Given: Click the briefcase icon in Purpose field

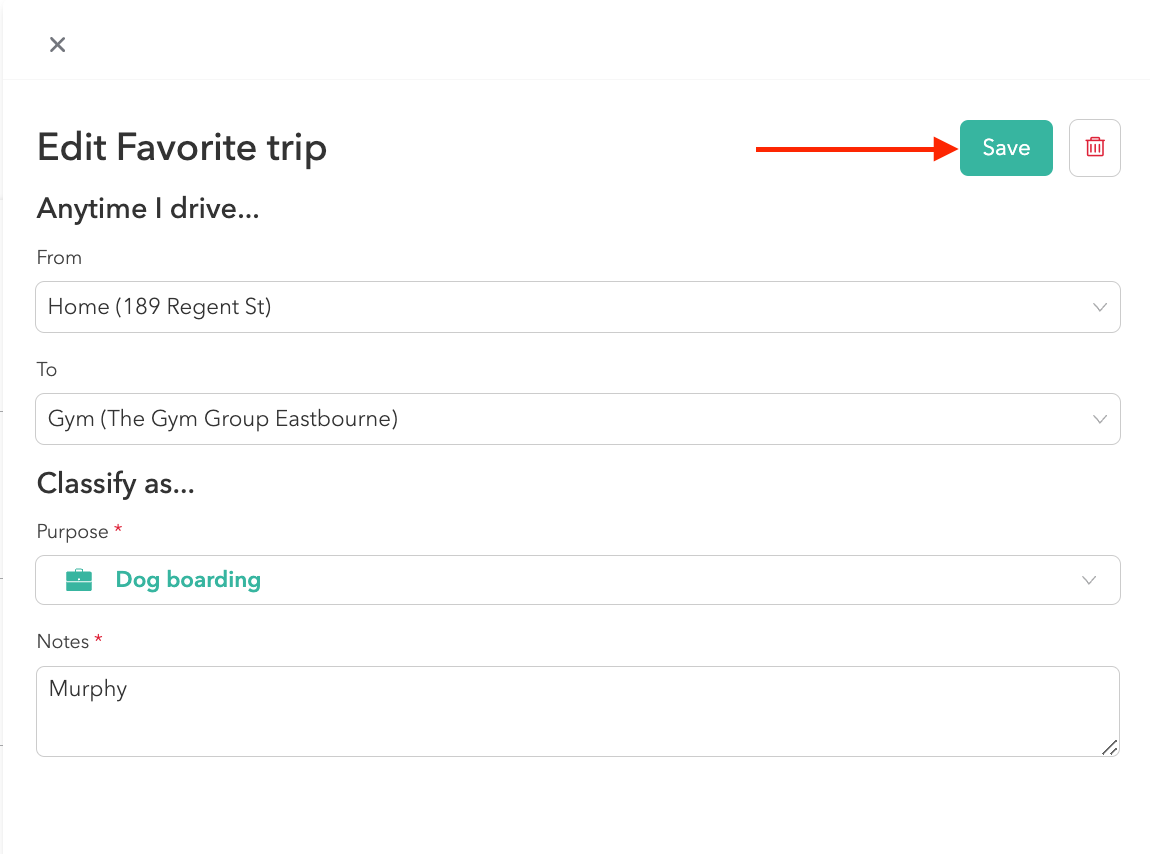Looking at the screenshot, I should [79, 580].
